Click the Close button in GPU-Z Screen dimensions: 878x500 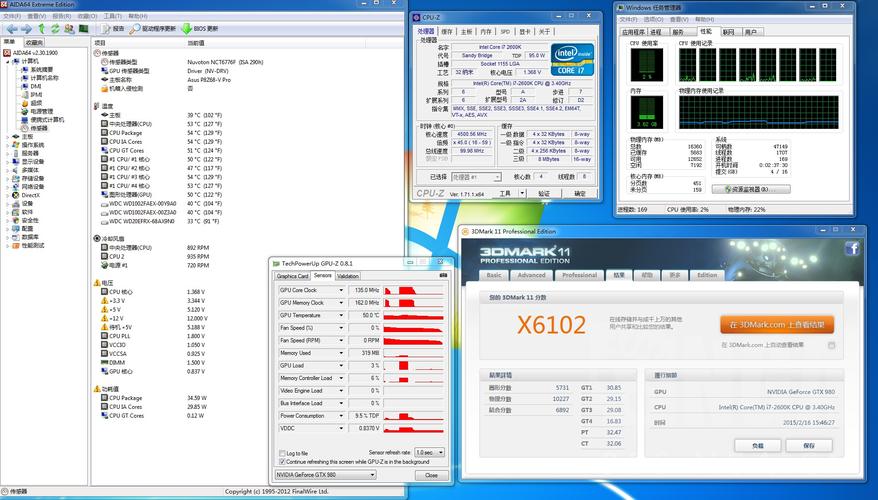coord(431,475)
